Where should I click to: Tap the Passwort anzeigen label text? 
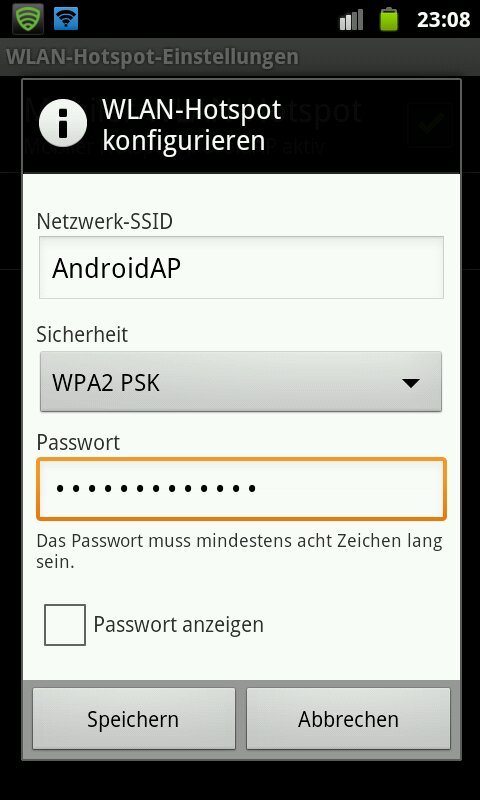(x=179, y=624)
